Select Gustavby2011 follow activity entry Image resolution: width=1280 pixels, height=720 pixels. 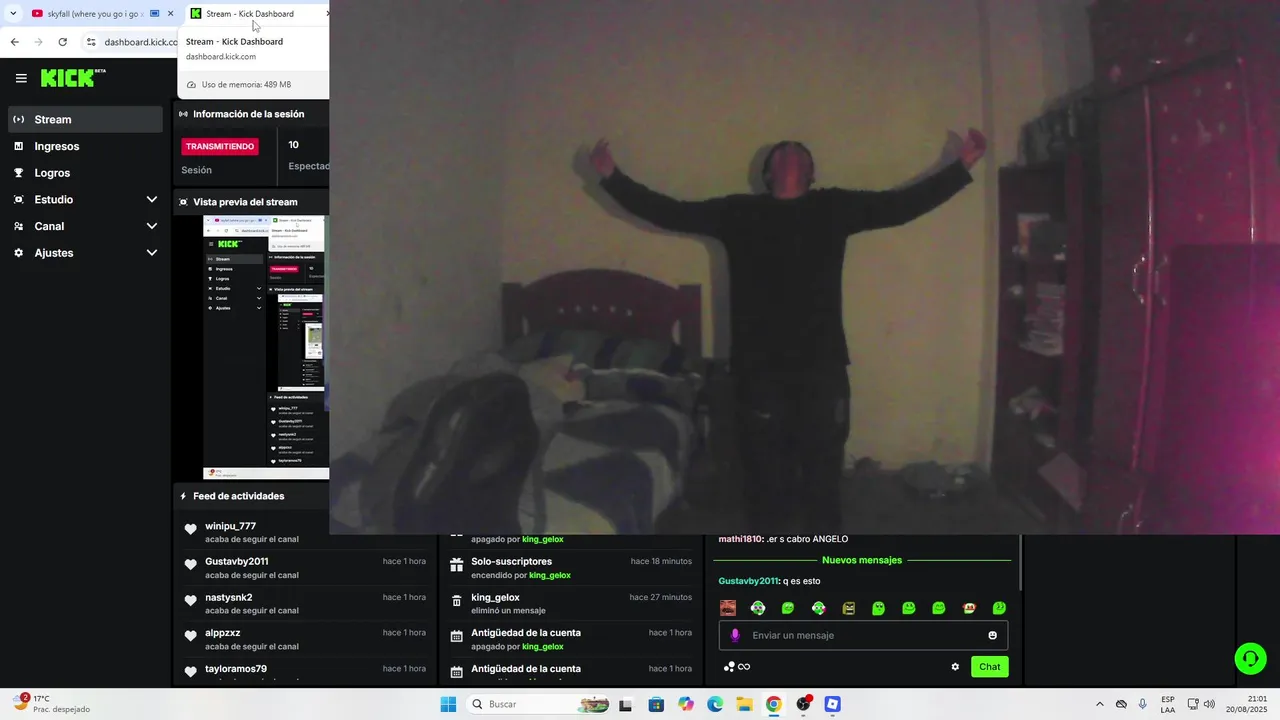[305, 568]
